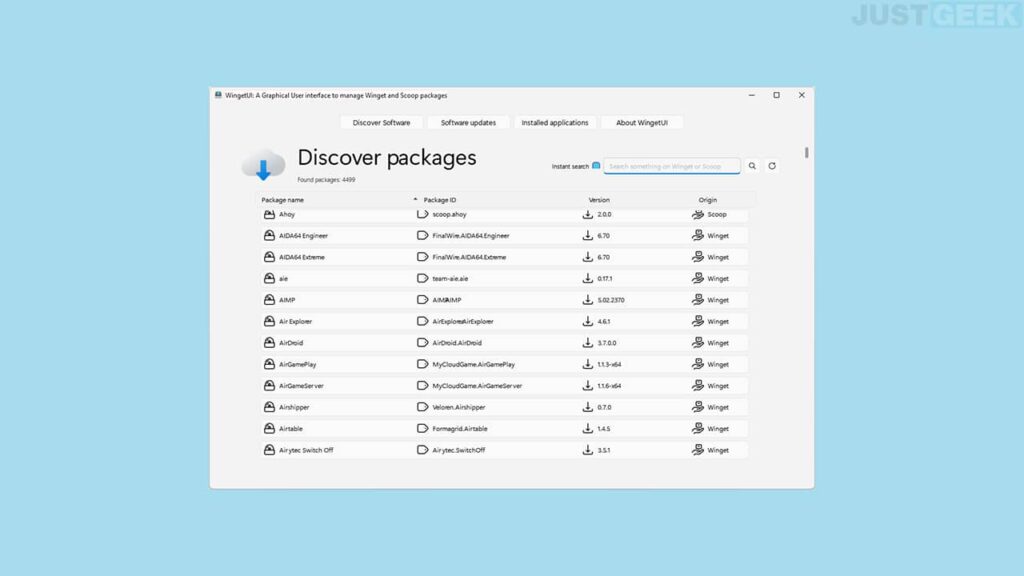Open the Discover Software tab
1024x576 pixels.
(381, 123)
